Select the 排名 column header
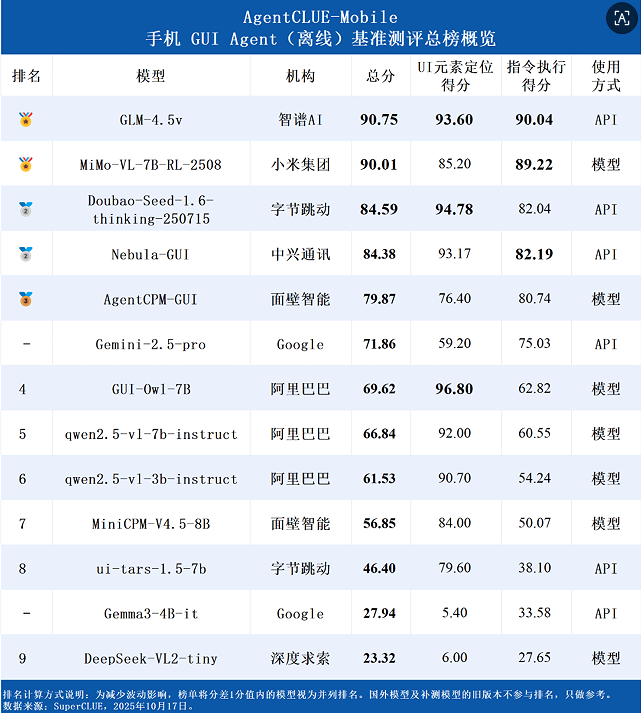641x713 pixels. [26, 76]
